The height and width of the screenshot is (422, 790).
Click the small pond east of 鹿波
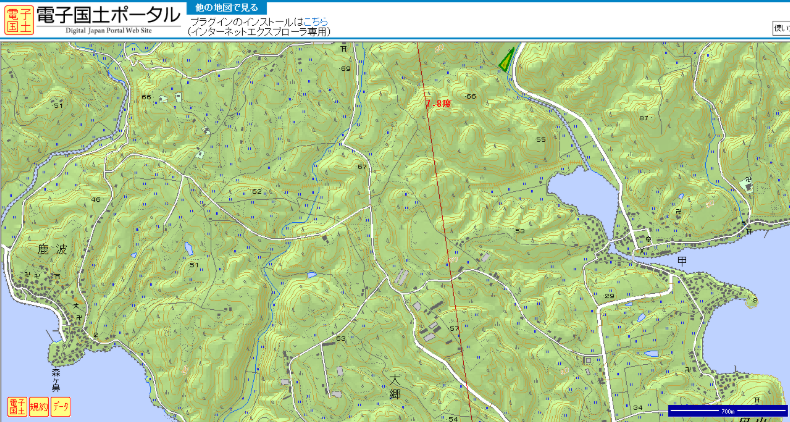click(187, 250)
